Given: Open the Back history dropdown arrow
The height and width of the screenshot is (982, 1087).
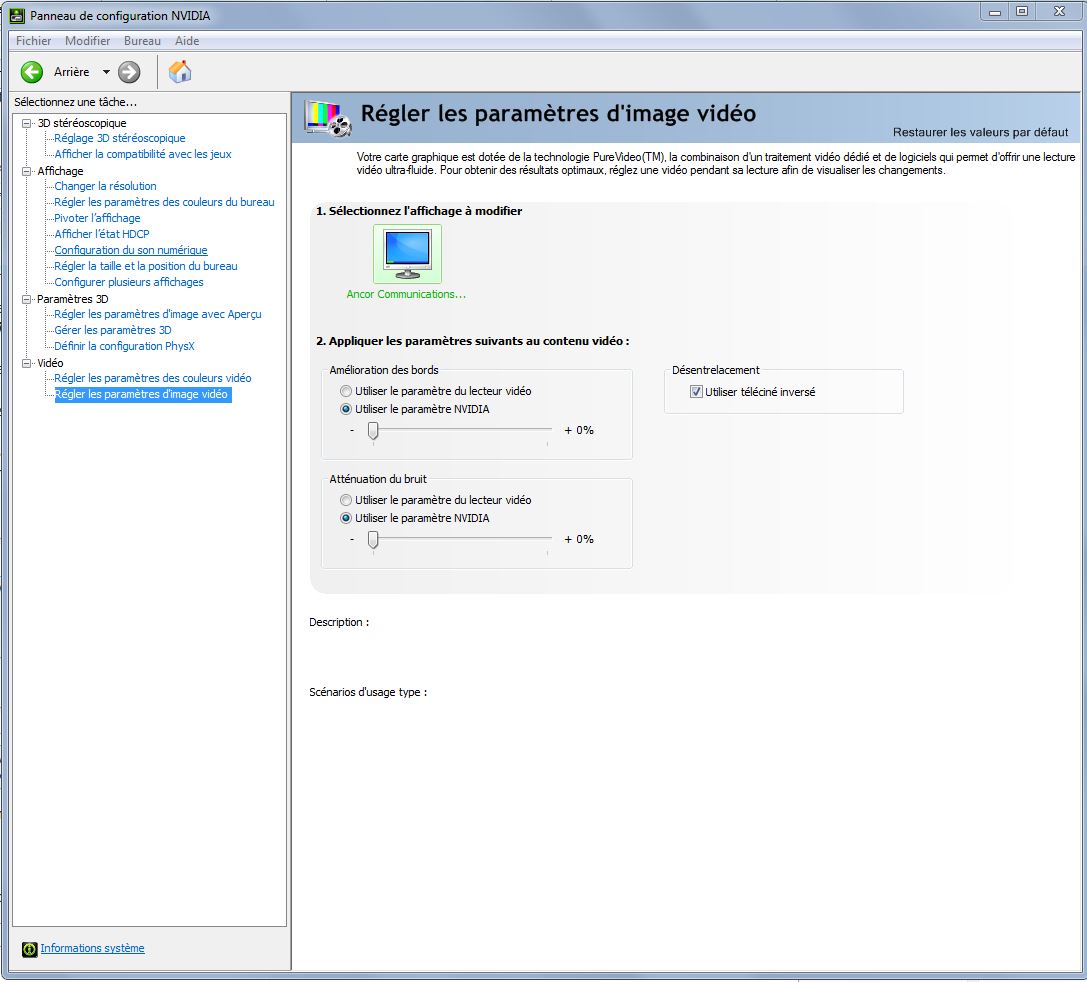Looking at the screenshot, I should (106, 72).
